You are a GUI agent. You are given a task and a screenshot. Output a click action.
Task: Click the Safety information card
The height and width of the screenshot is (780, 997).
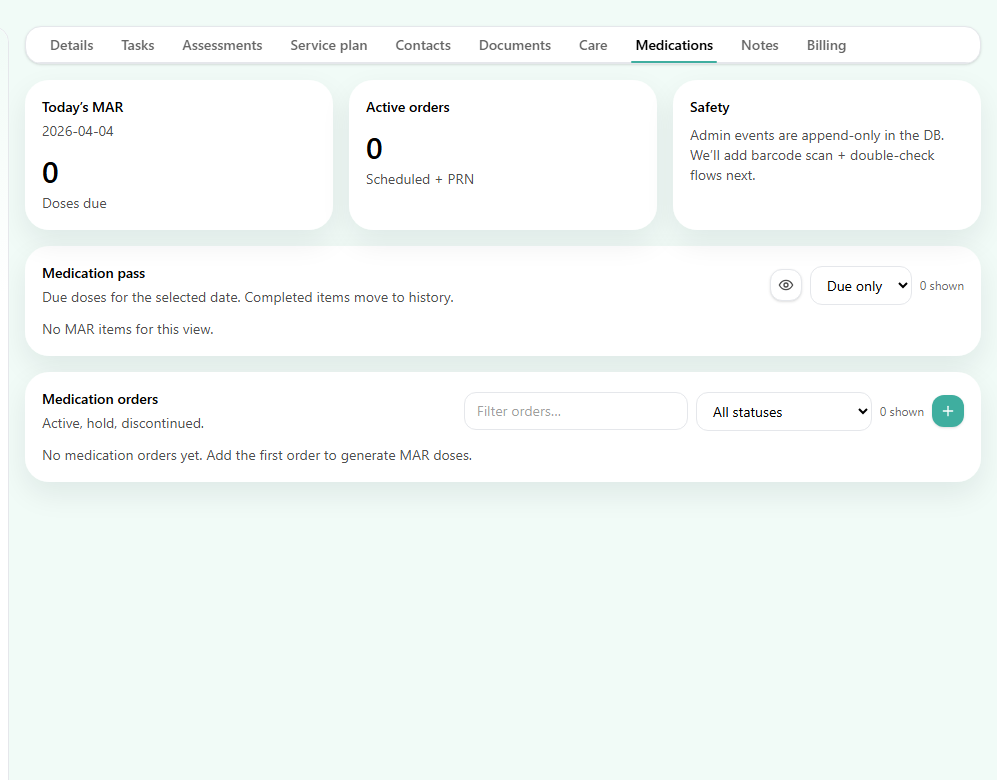(827, 155)
